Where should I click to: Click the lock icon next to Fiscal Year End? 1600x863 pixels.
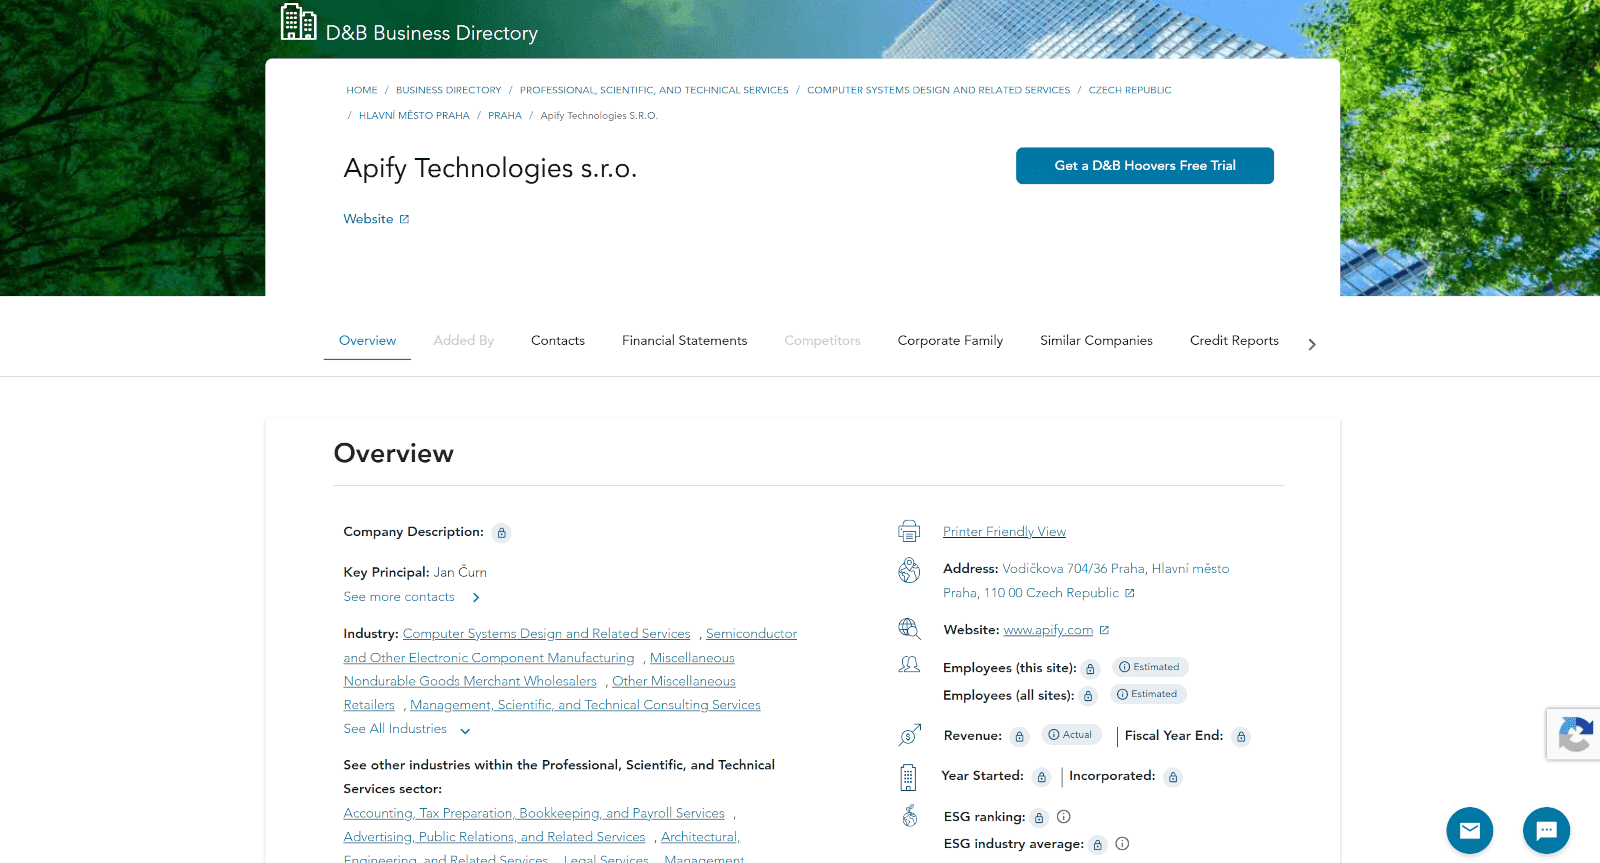pos(1241,737)
